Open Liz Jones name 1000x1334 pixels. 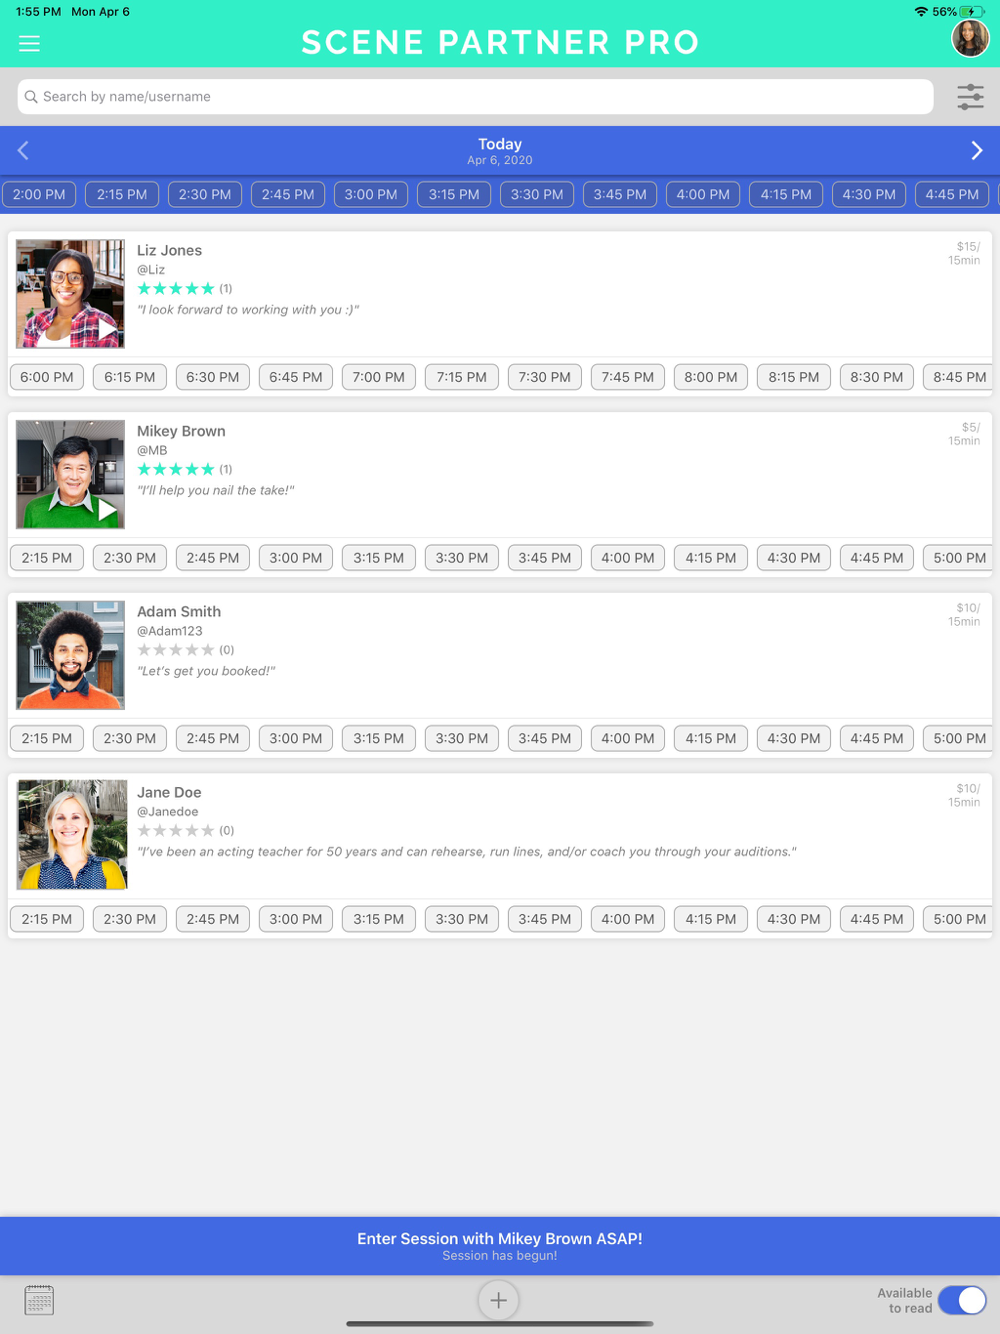coord(169,250)
